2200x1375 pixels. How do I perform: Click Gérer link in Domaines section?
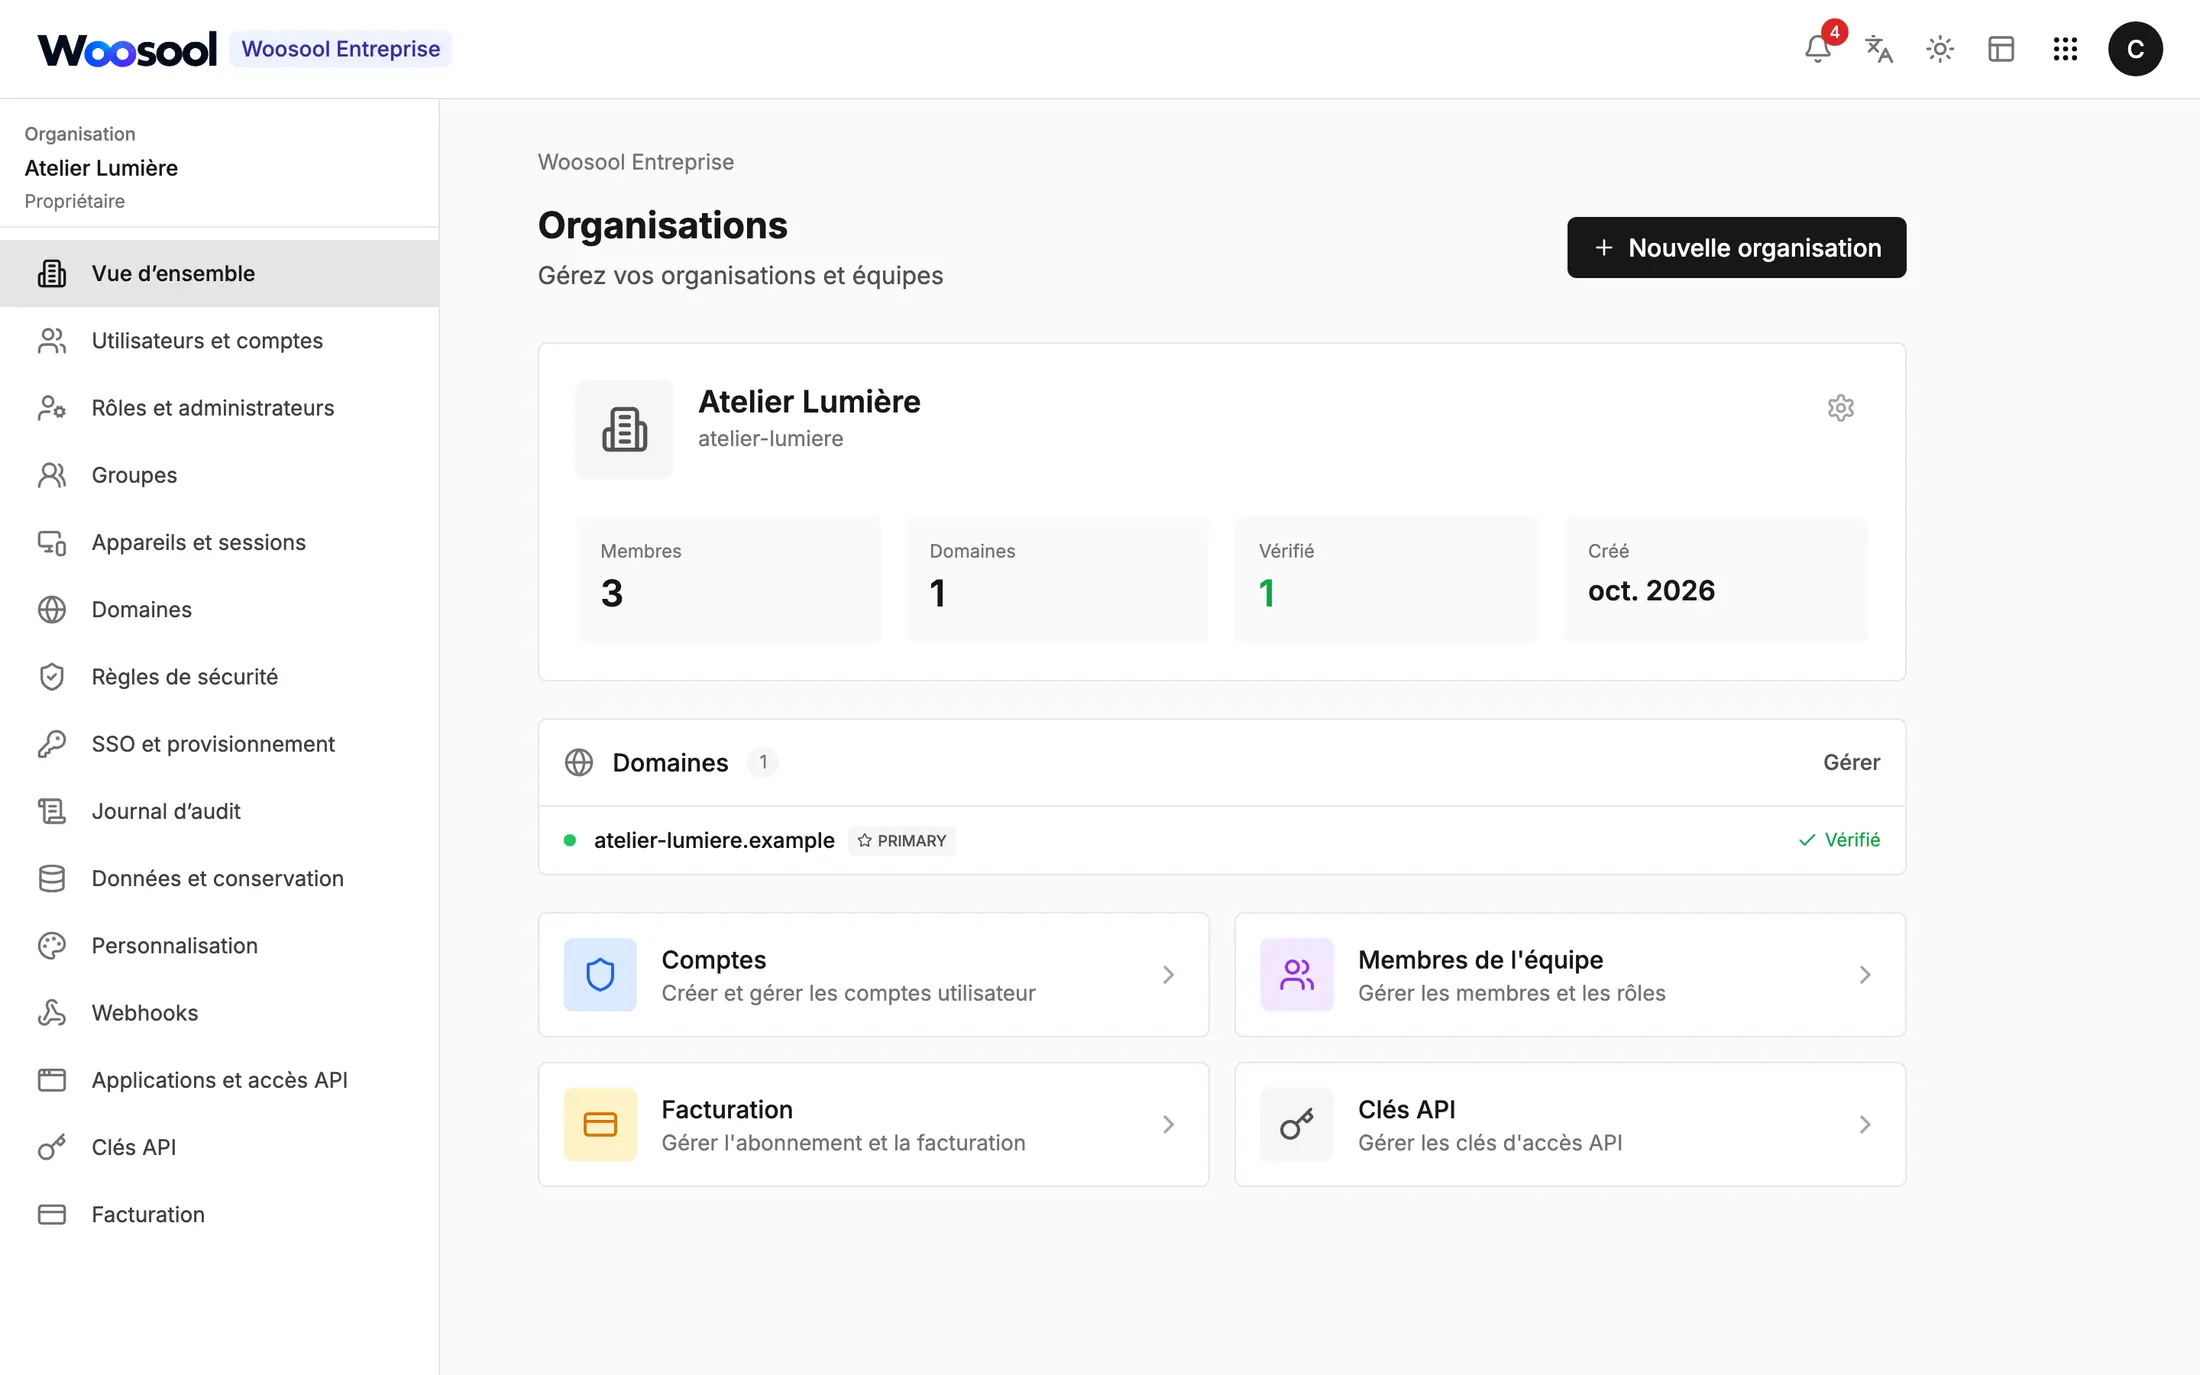pyautogui.click(x=1851, y=762)
